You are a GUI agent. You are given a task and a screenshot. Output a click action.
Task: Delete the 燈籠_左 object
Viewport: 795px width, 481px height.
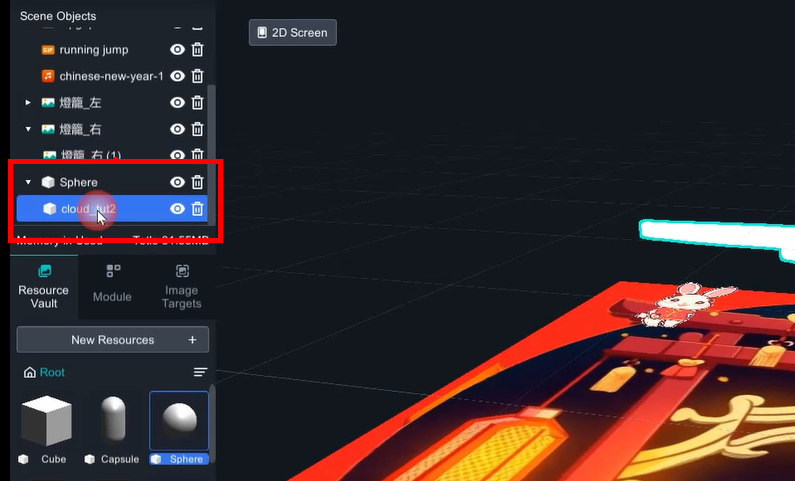(x=198, y=103)
